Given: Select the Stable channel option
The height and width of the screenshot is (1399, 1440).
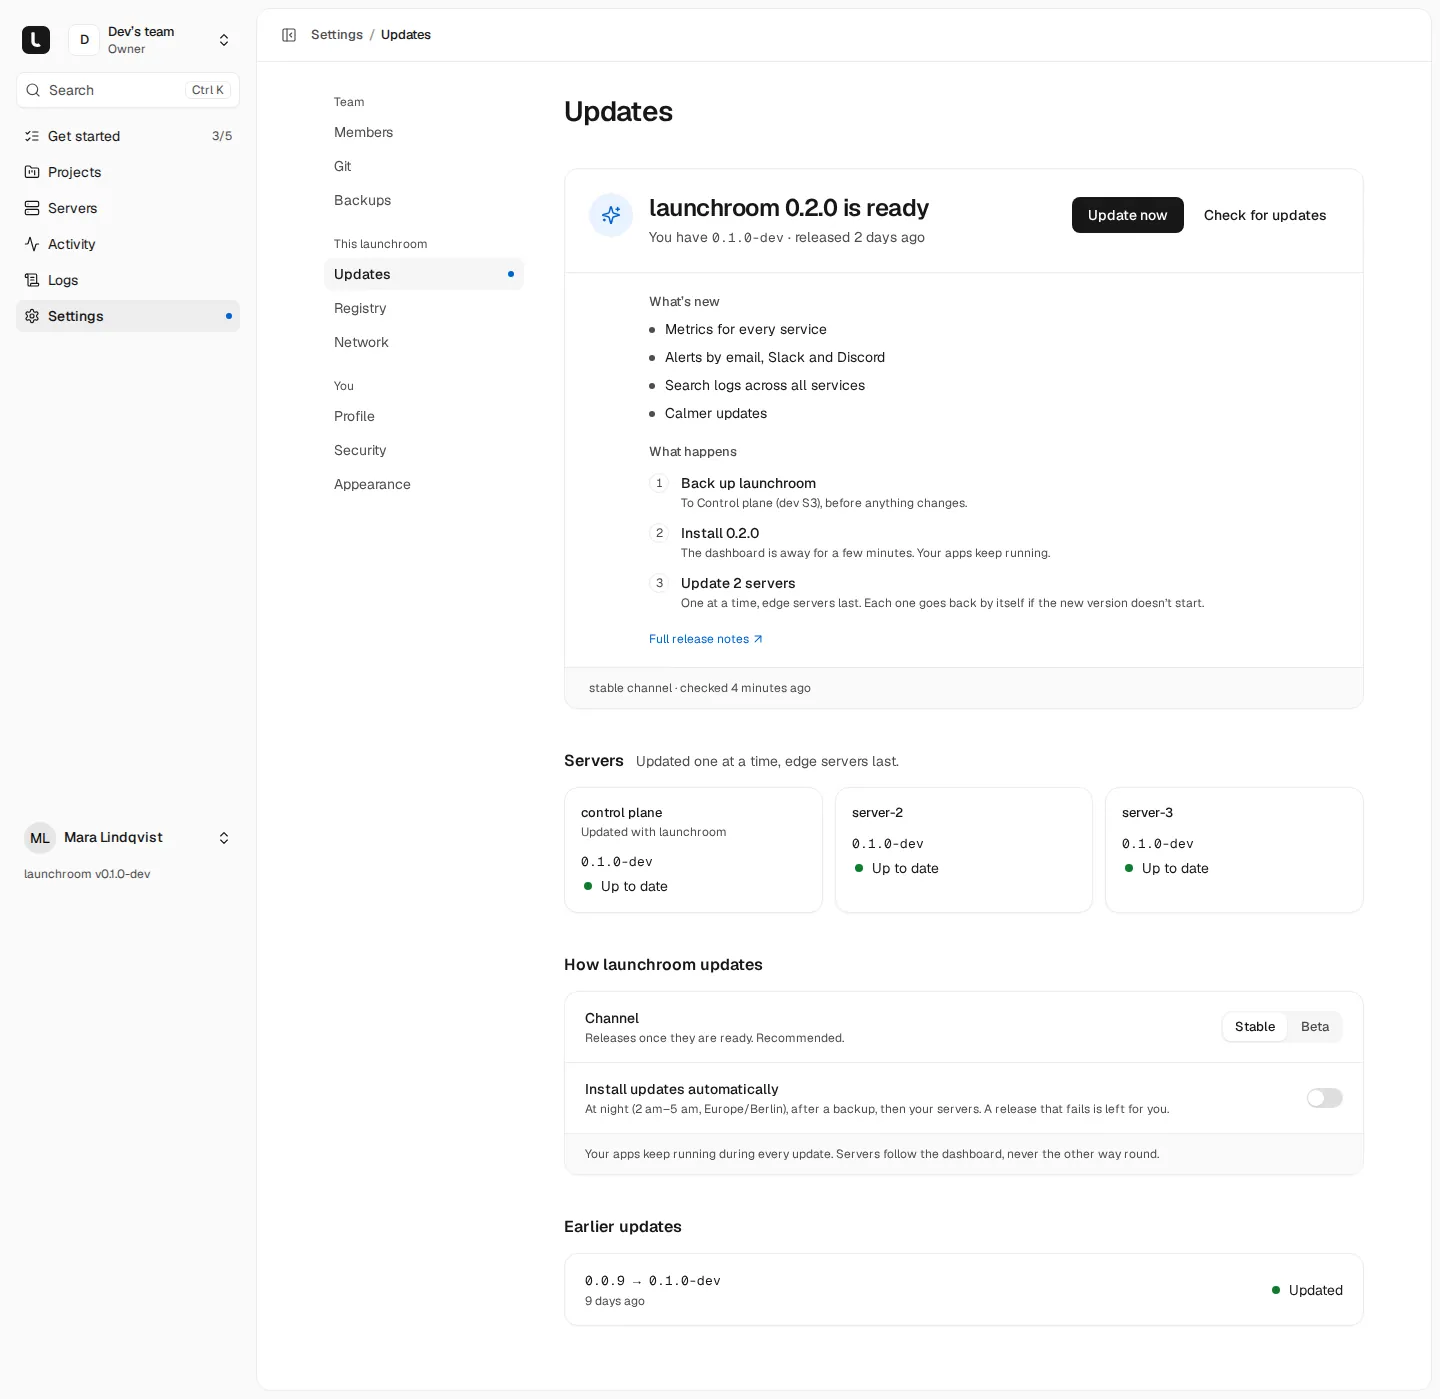Looking at the screenshot, I should tap(1255, 1027).
